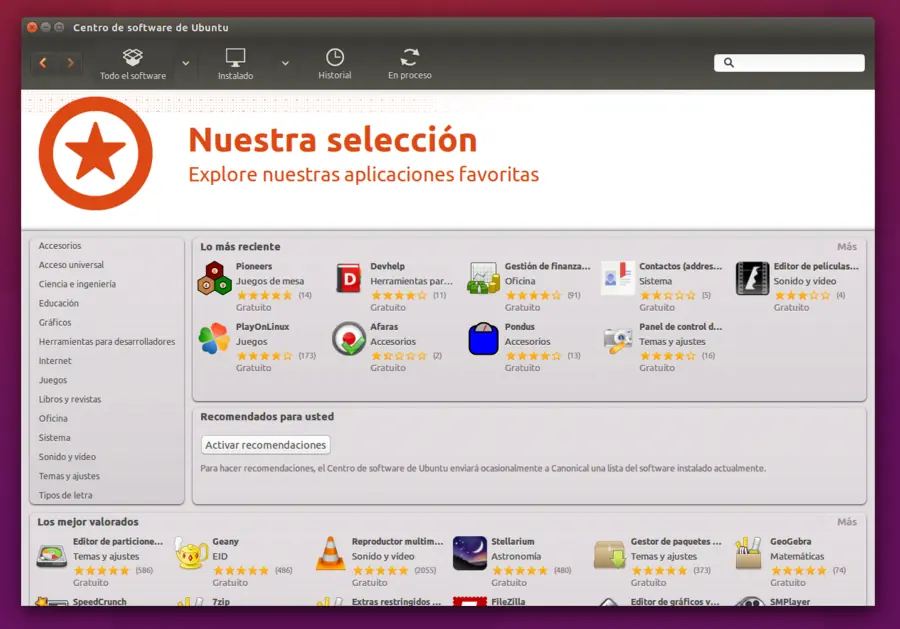This screenshot has height=629, width=900.
Task: Show the Instalado software view
Action: [x=235, y=64]
